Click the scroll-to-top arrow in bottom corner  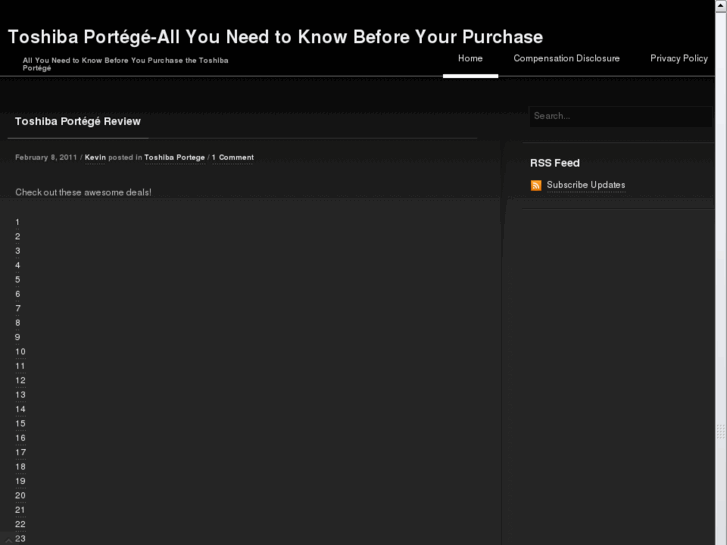tap(9, 540)
